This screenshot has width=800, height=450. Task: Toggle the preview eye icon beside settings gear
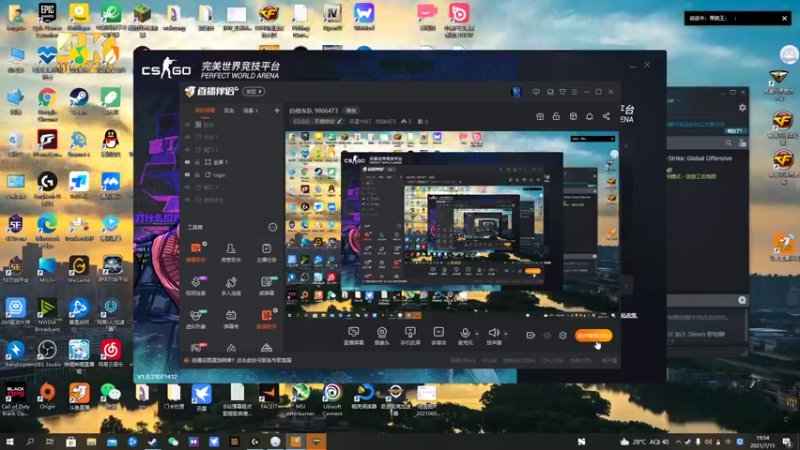[x=547, y=335]
